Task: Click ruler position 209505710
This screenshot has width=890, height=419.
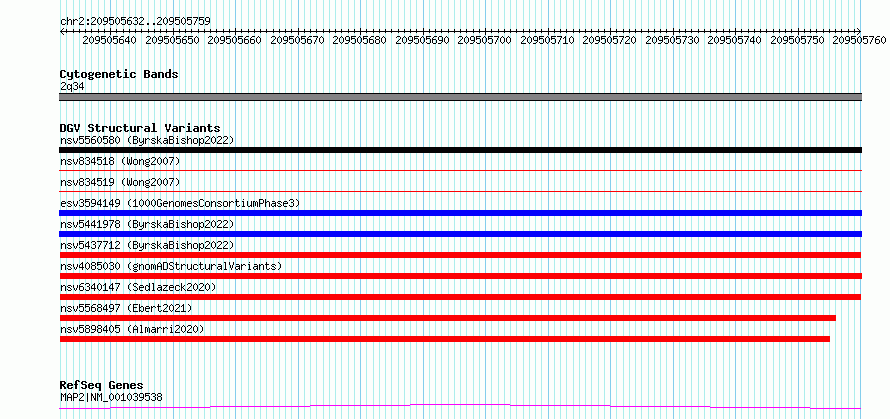Action: [547, 40]
